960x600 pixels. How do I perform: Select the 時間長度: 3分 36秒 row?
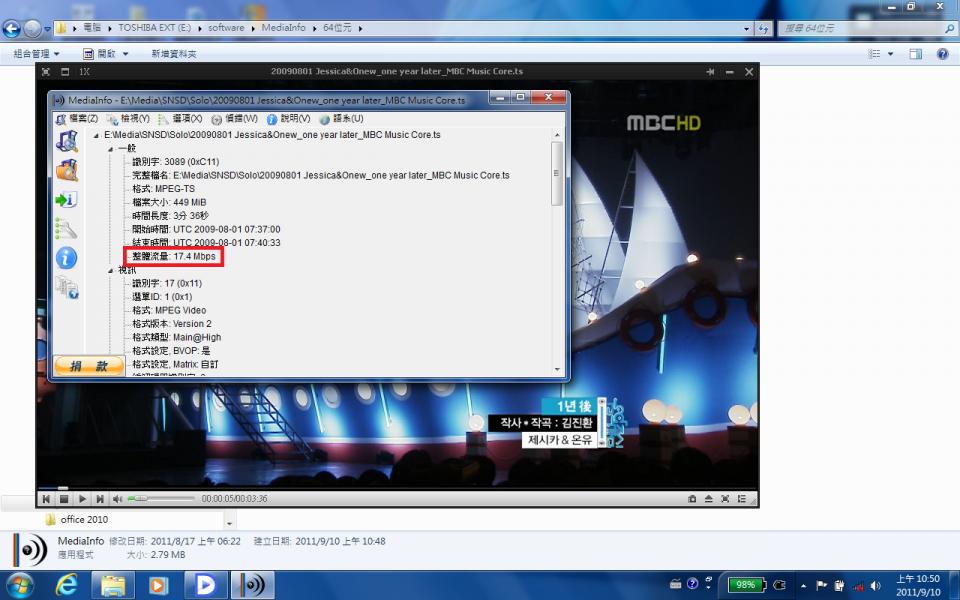(170, 216)
